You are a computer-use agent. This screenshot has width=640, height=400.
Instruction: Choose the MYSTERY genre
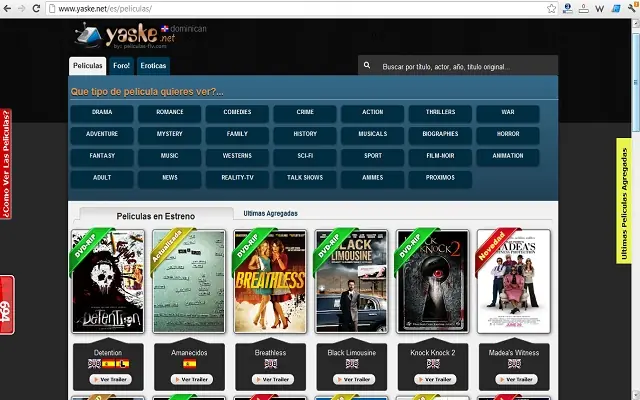click(169, 135)
